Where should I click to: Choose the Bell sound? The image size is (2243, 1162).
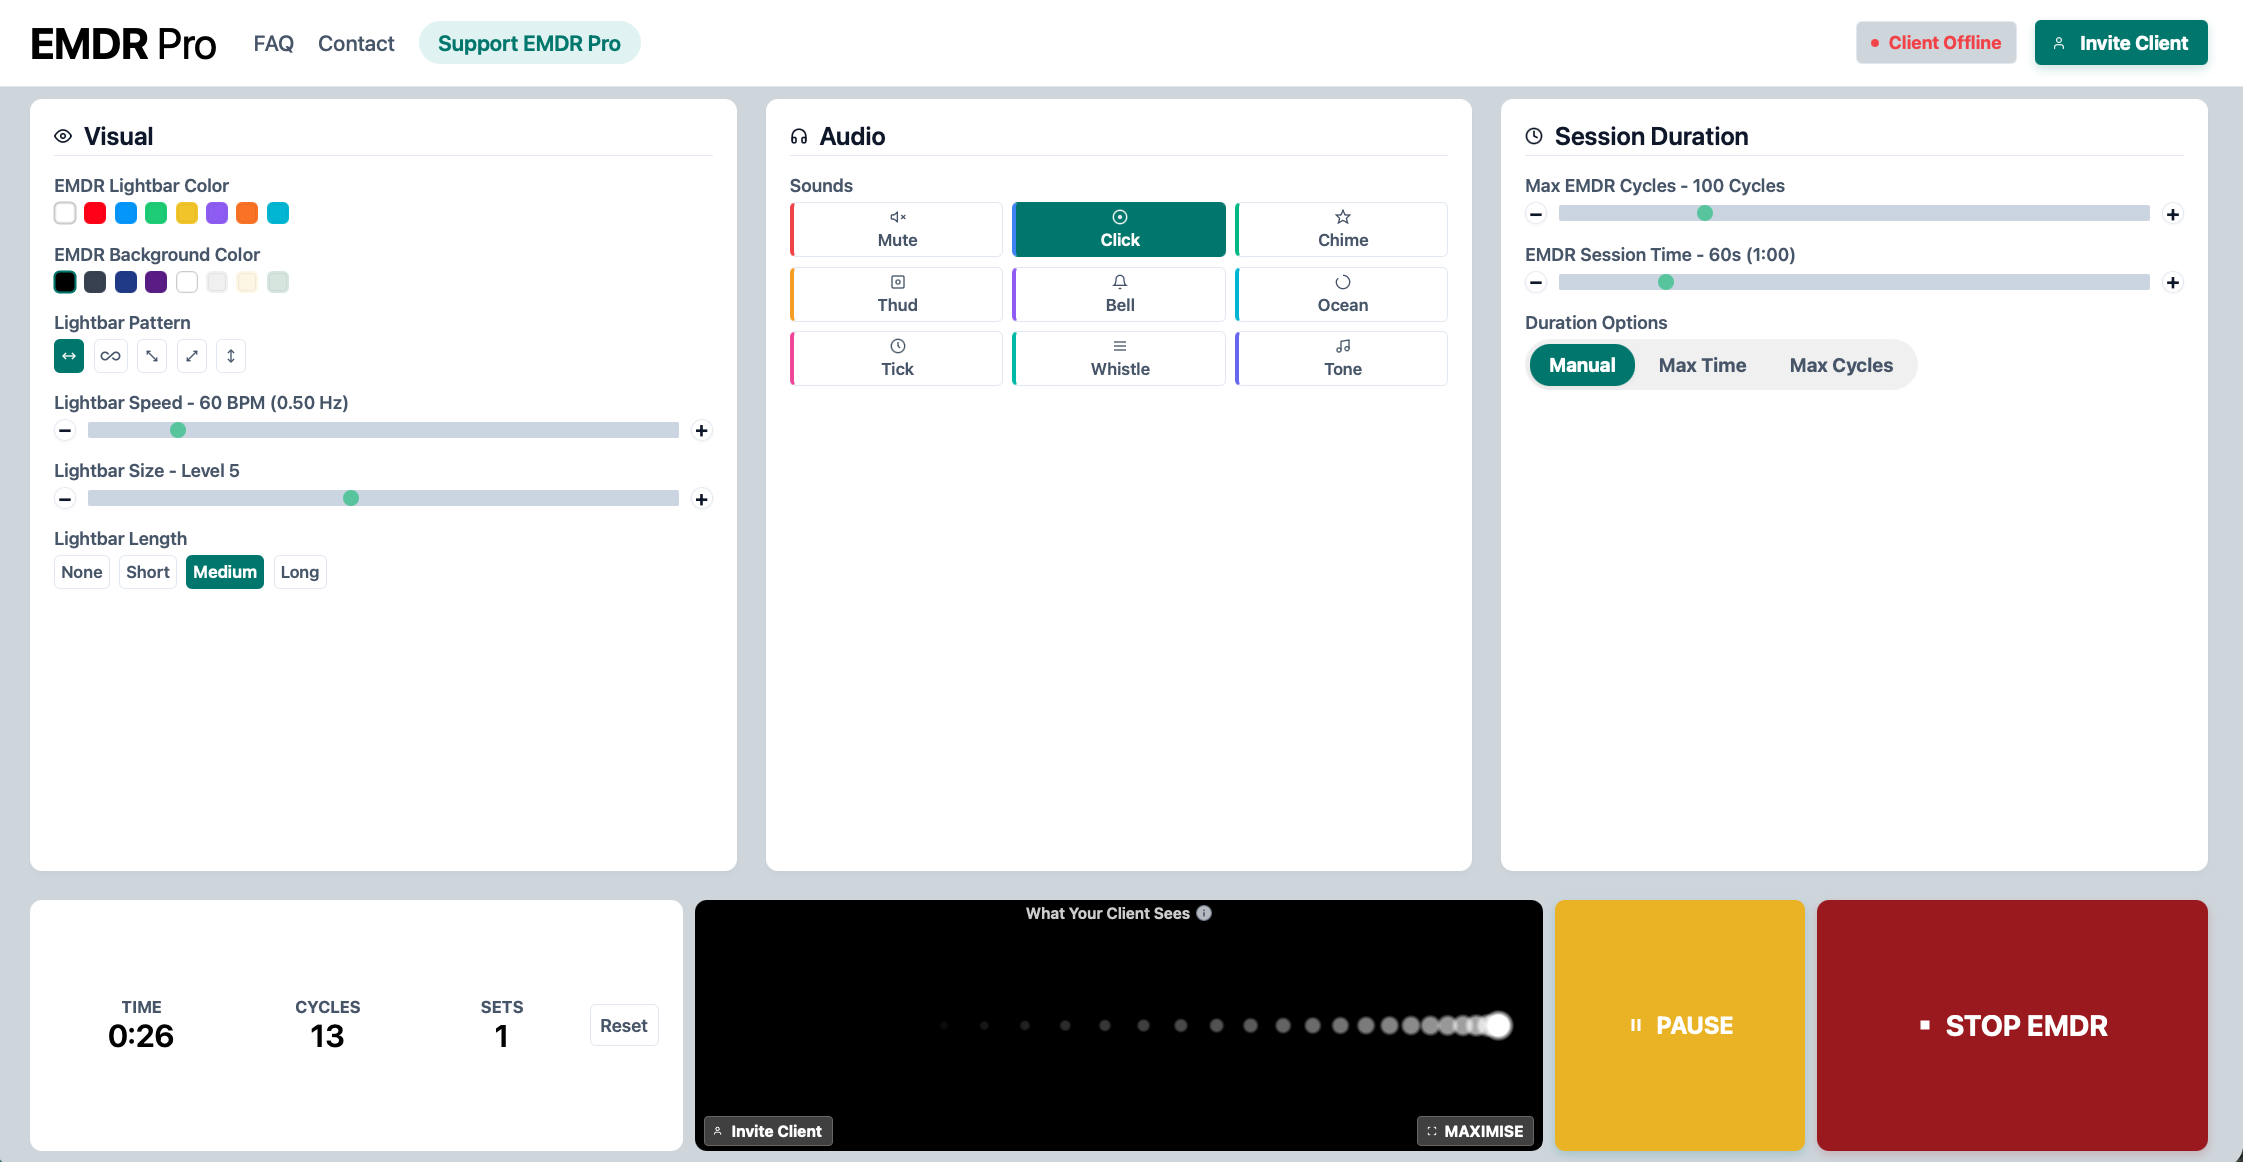tap(1119, 294)
